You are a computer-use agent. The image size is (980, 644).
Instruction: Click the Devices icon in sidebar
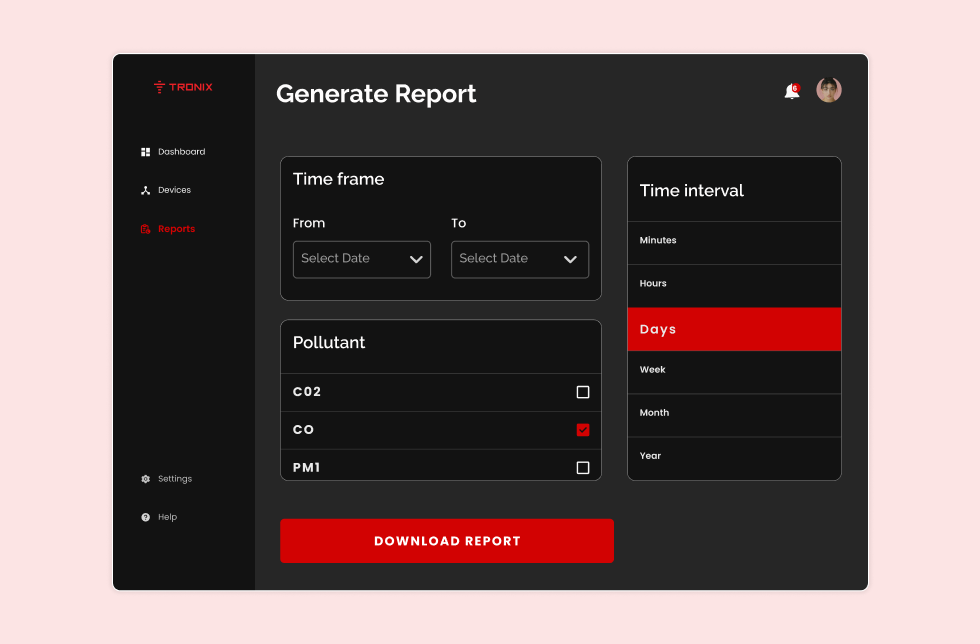[145, 190]
